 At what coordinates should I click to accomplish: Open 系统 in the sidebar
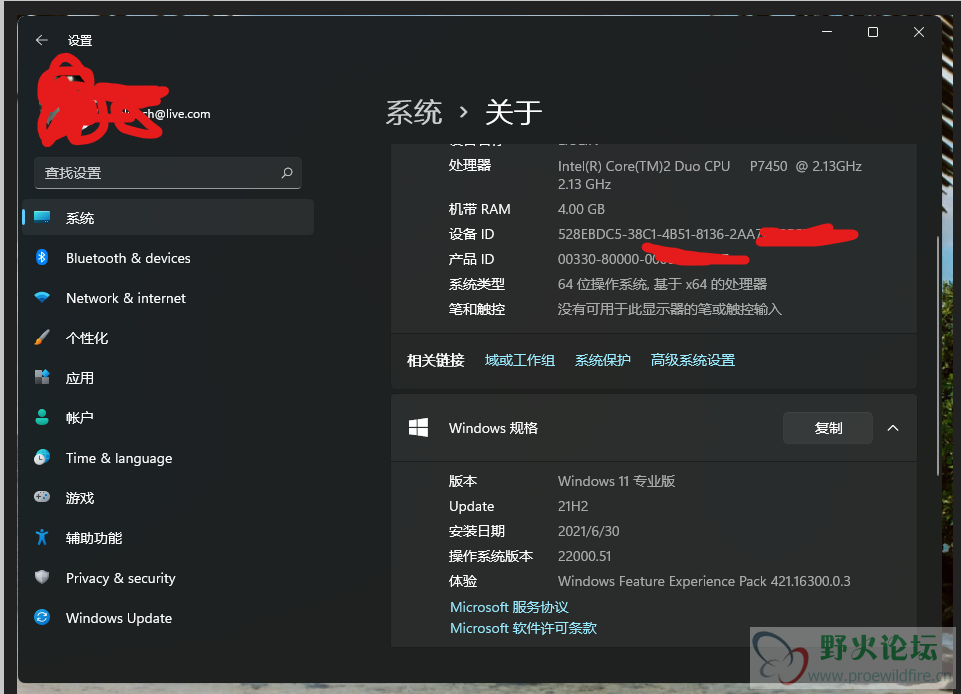168,218
